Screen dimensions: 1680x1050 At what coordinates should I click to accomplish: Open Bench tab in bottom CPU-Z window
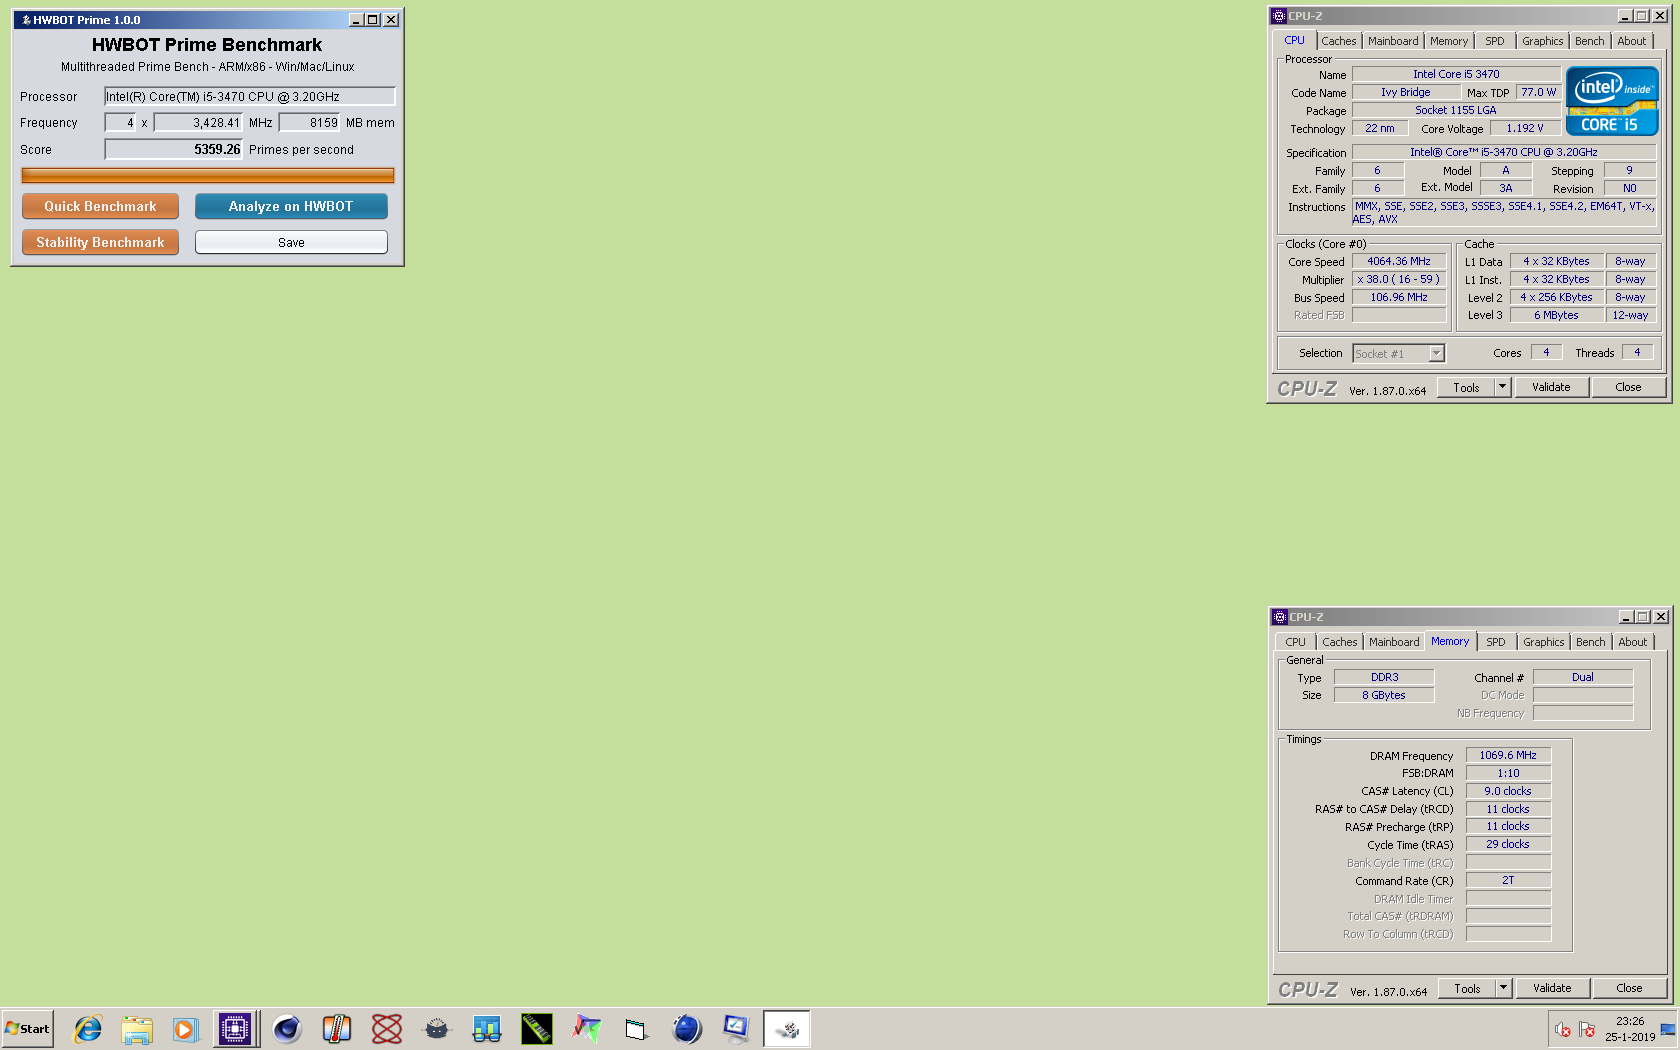(x=1591, y=642)
